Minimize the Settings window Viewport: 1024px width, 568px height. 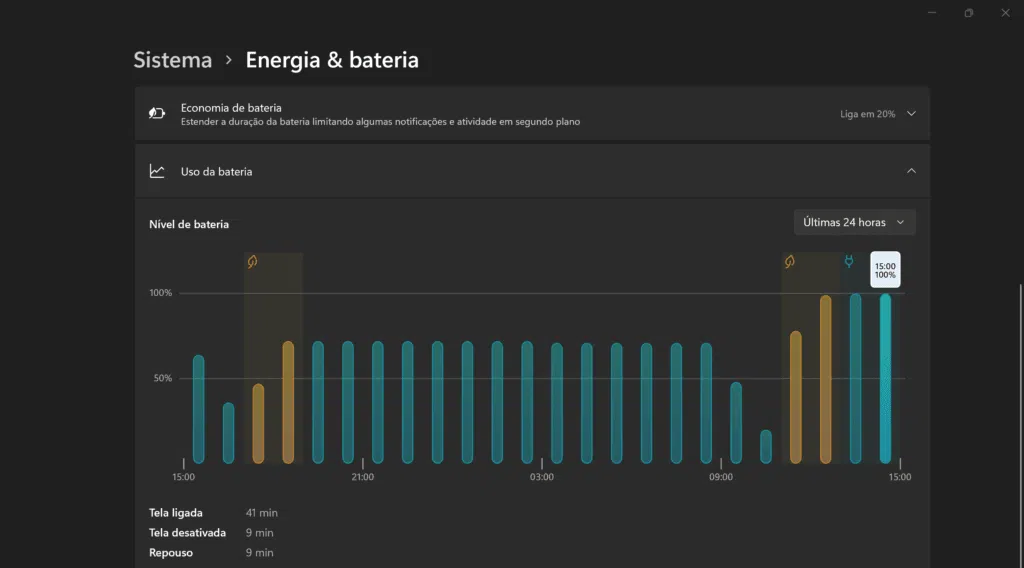tap(932, 13)
